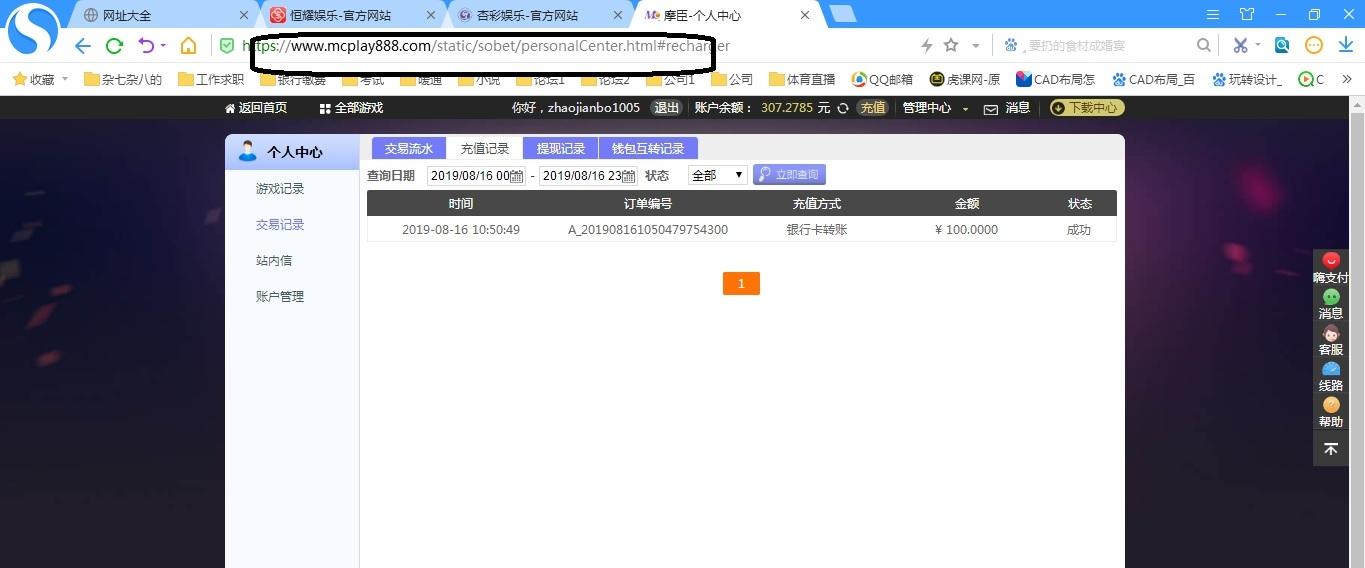This screenshot has width=1365, height=568.
Task: Show more bookmarks with the chevron
Action: [1347, 79]
